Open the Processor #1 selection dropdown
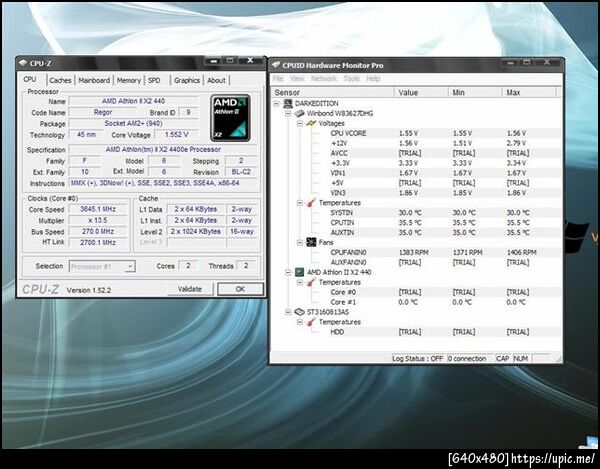This screenshot has width=600, height=469. (x=130, y=266)
